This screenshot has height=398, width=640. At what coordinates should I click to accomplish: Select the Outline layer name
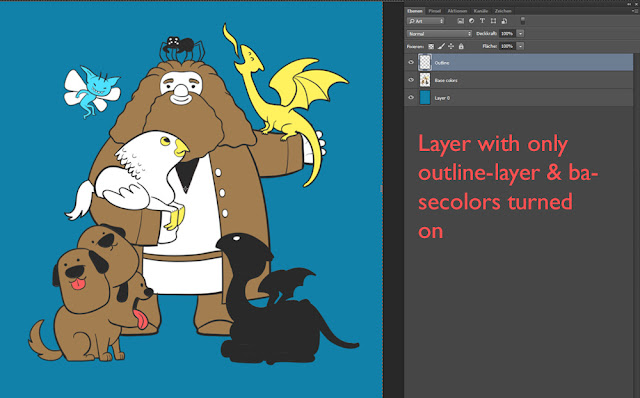[442, 63]
